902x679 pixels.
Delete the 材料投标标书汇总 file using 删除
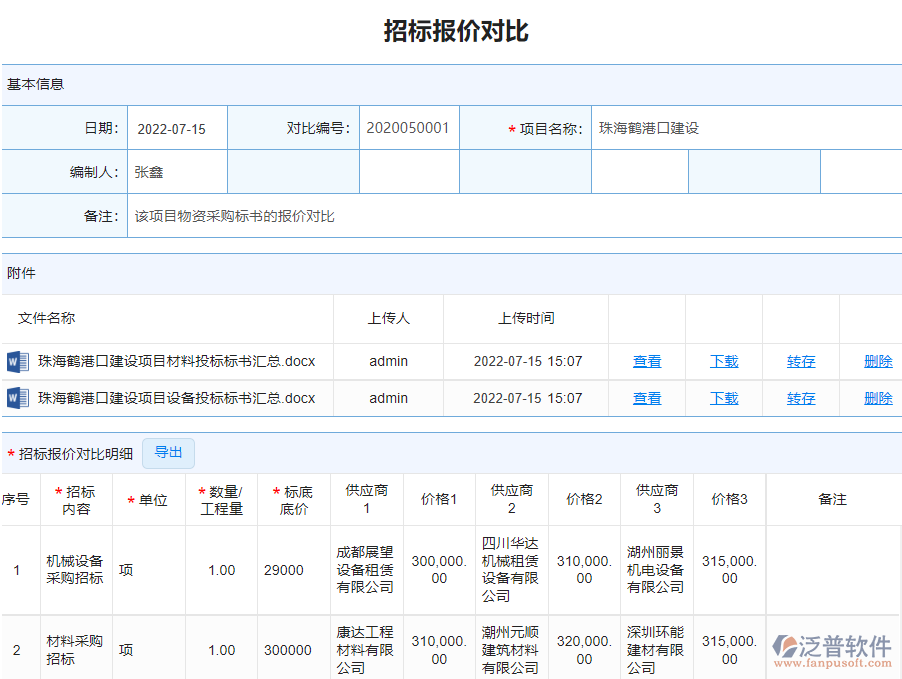(876, 361)
